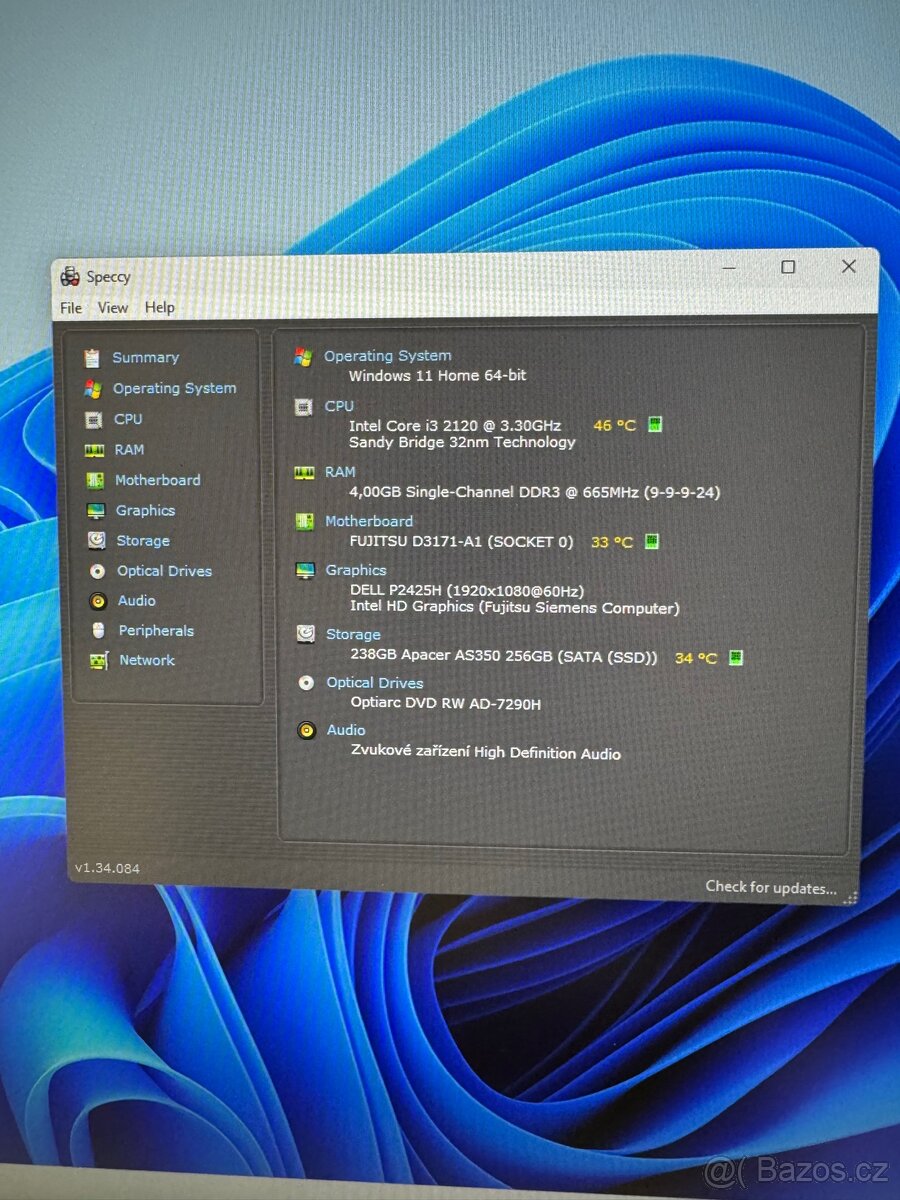Click the Graphics monitor icon in summary pane
The image size is (900, 1200).
coord(305,571)
